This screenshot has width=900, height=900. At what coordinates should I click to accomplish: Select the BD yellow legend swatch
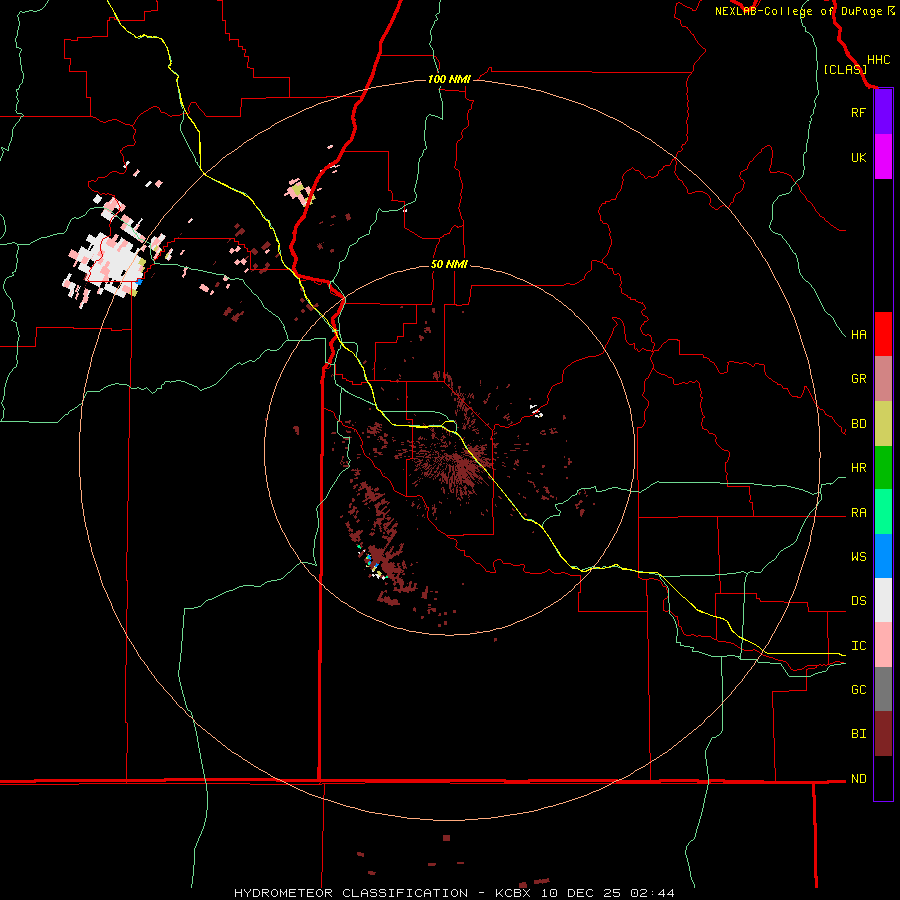tap(883, 424)
